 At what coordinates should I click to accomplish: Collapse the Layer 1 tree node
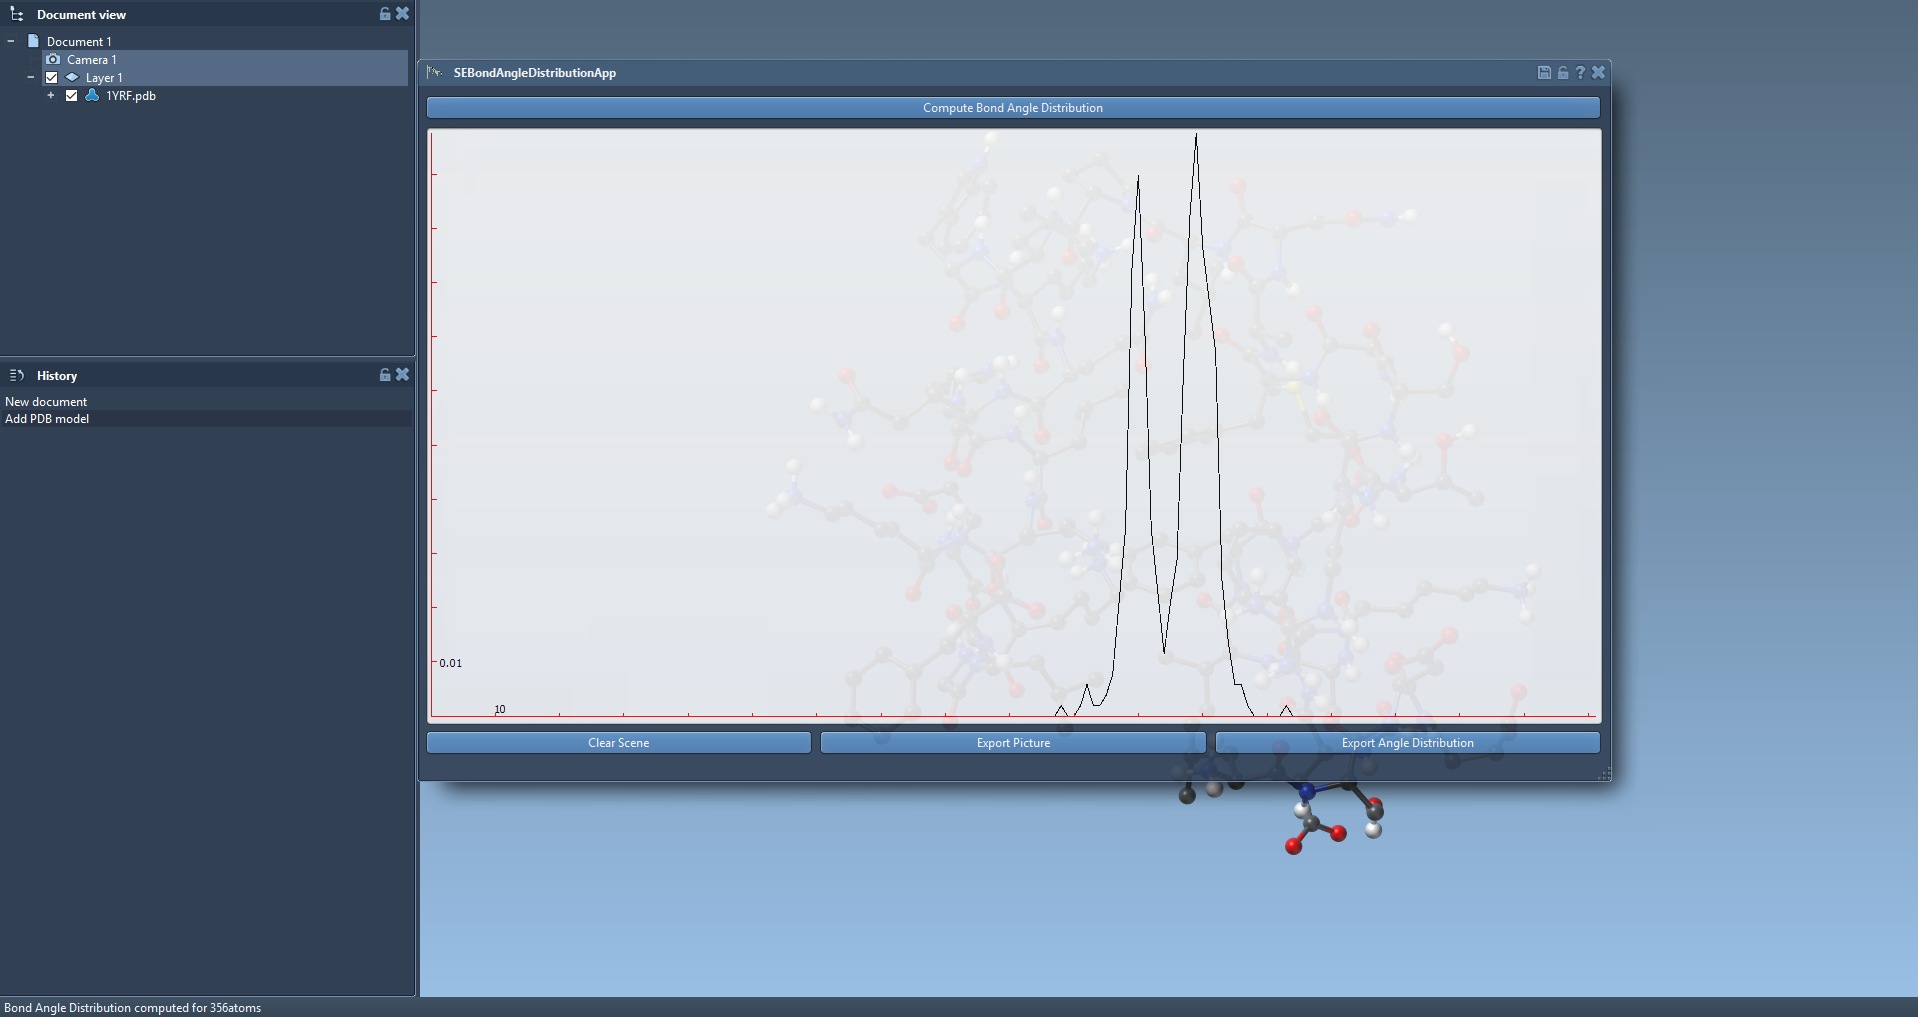pyautogui.click(x=31, y=78)
